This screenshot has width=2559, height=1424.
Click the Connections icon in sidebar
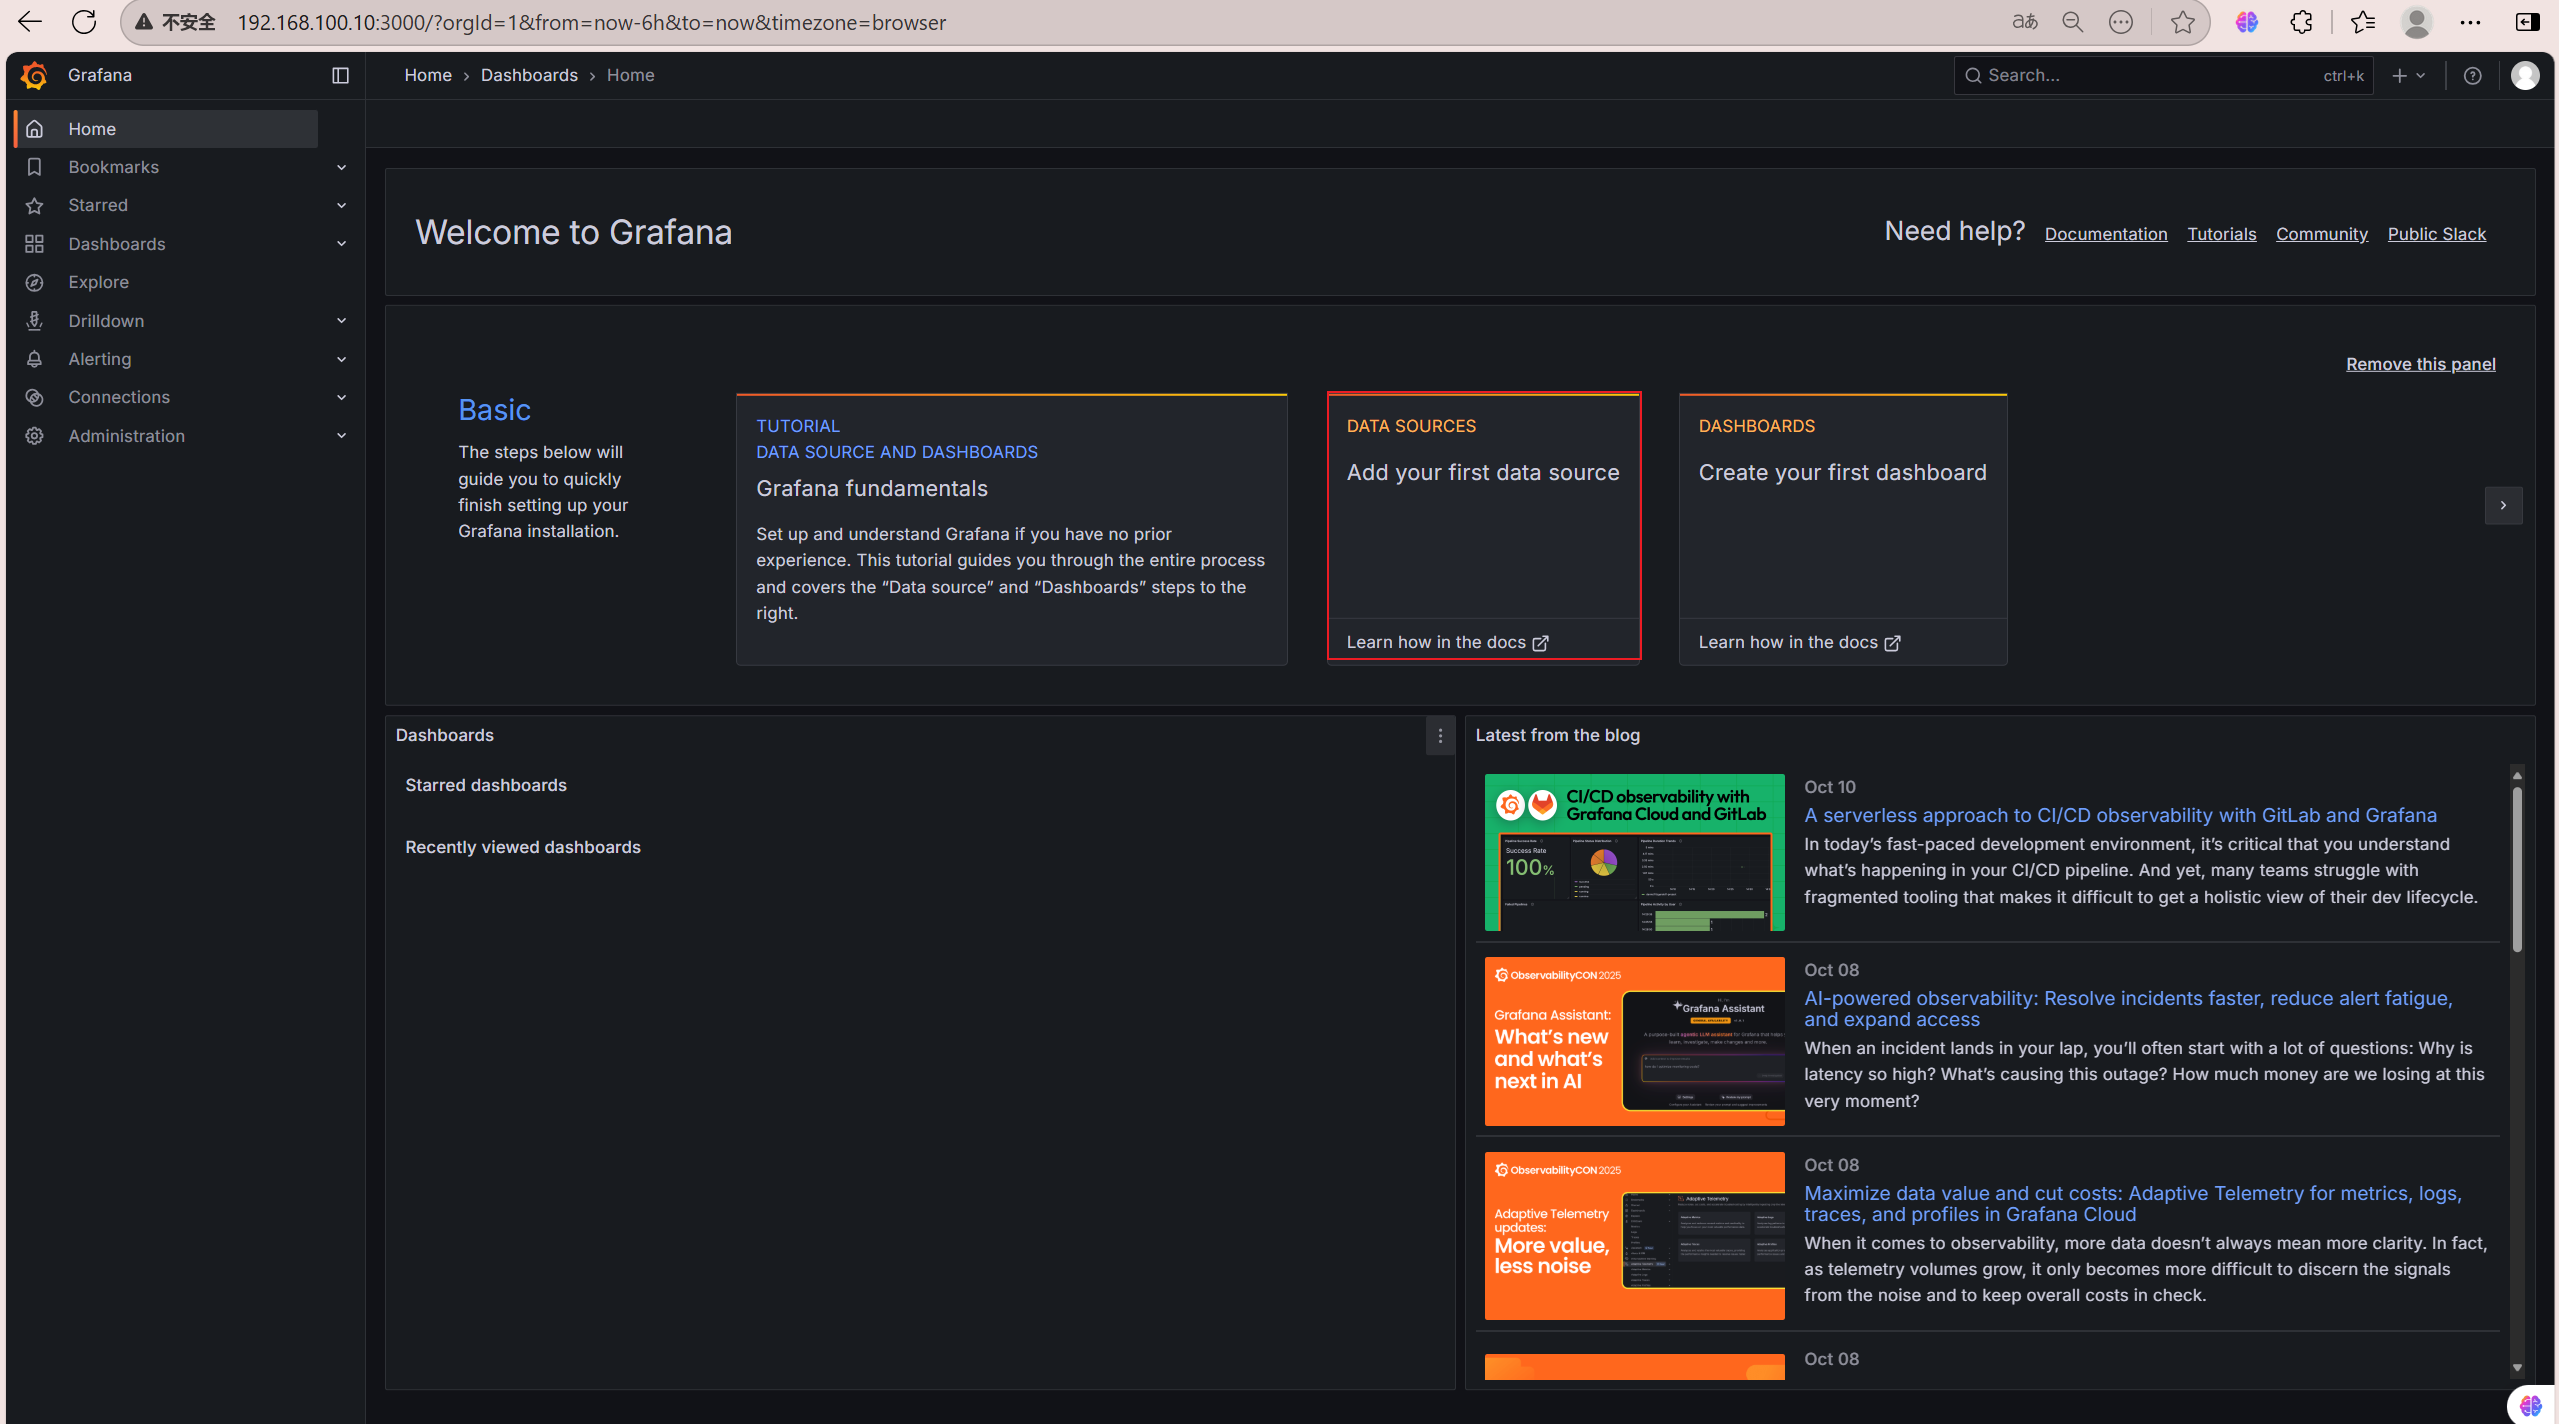click(x=34, y=397)
